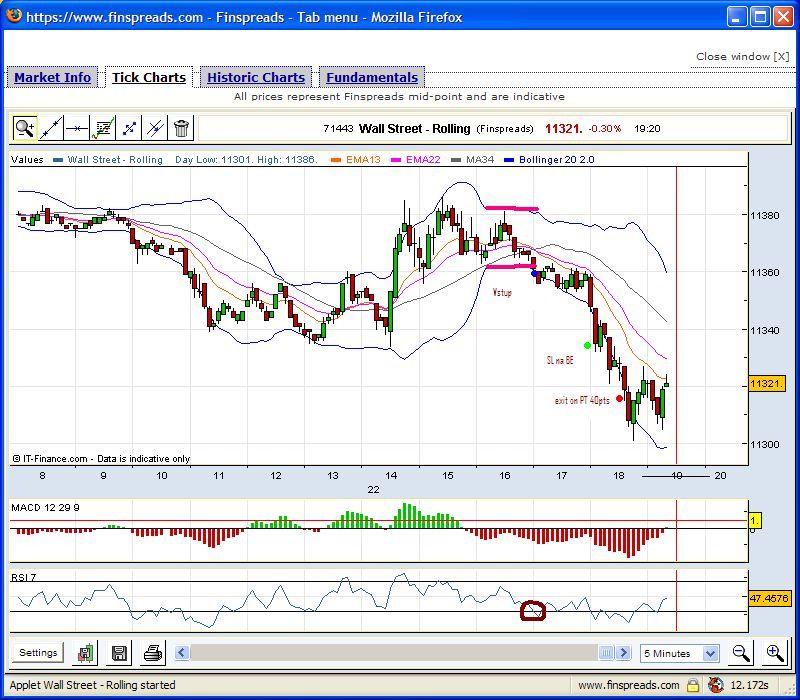Click the Close window [X] link
The height and width of the screenshot is (700, 800).
(742, 56)
